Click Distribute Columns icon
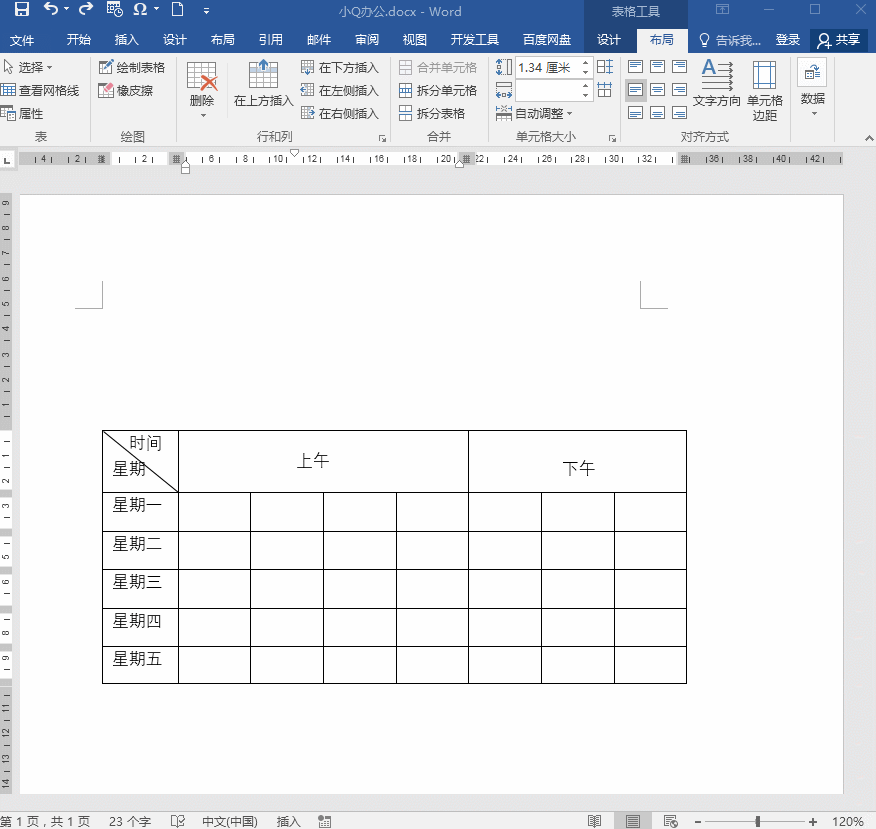Image resolution: width=876 pixels, height=829 pixels. [604, 90]
